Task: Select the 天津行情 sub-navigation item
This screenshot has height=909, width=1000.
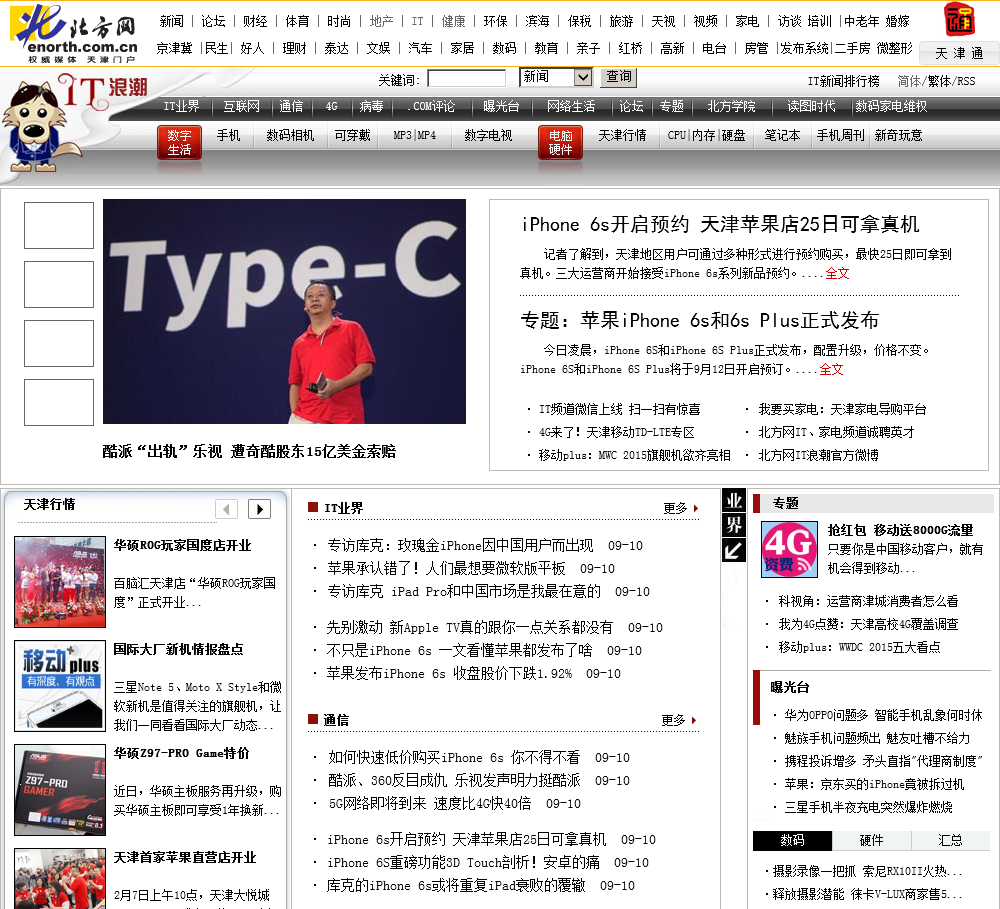Action: pyautogui.click(x=622, y=135)
